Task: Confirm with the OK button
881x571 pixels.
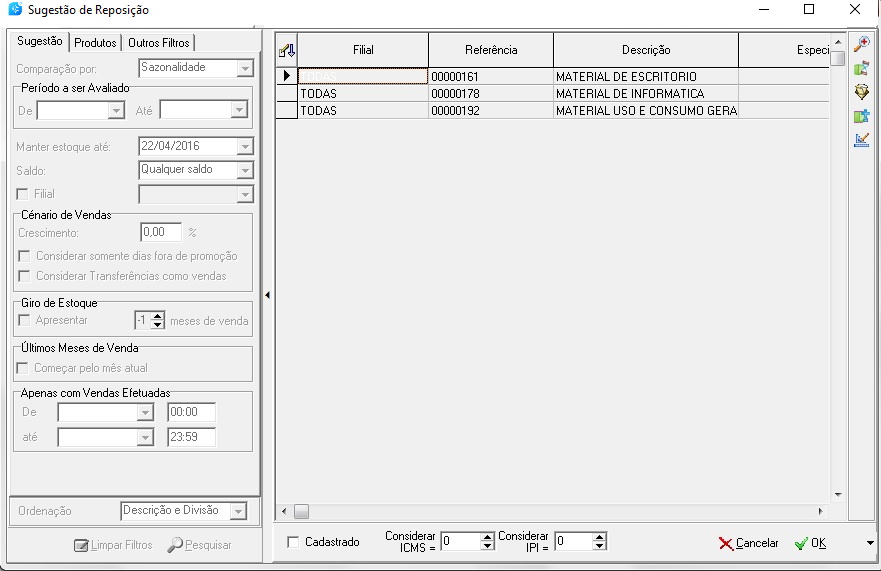Action: click(810, 543)
